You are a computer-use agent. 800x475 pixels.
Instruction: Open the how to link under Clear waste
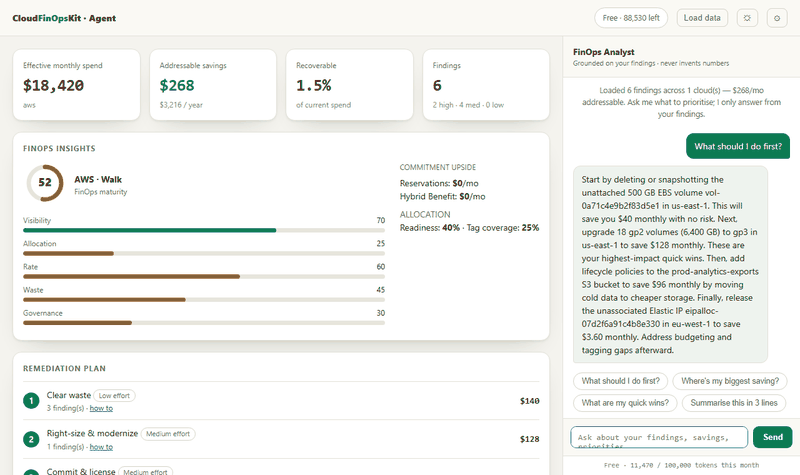point(101,408)
